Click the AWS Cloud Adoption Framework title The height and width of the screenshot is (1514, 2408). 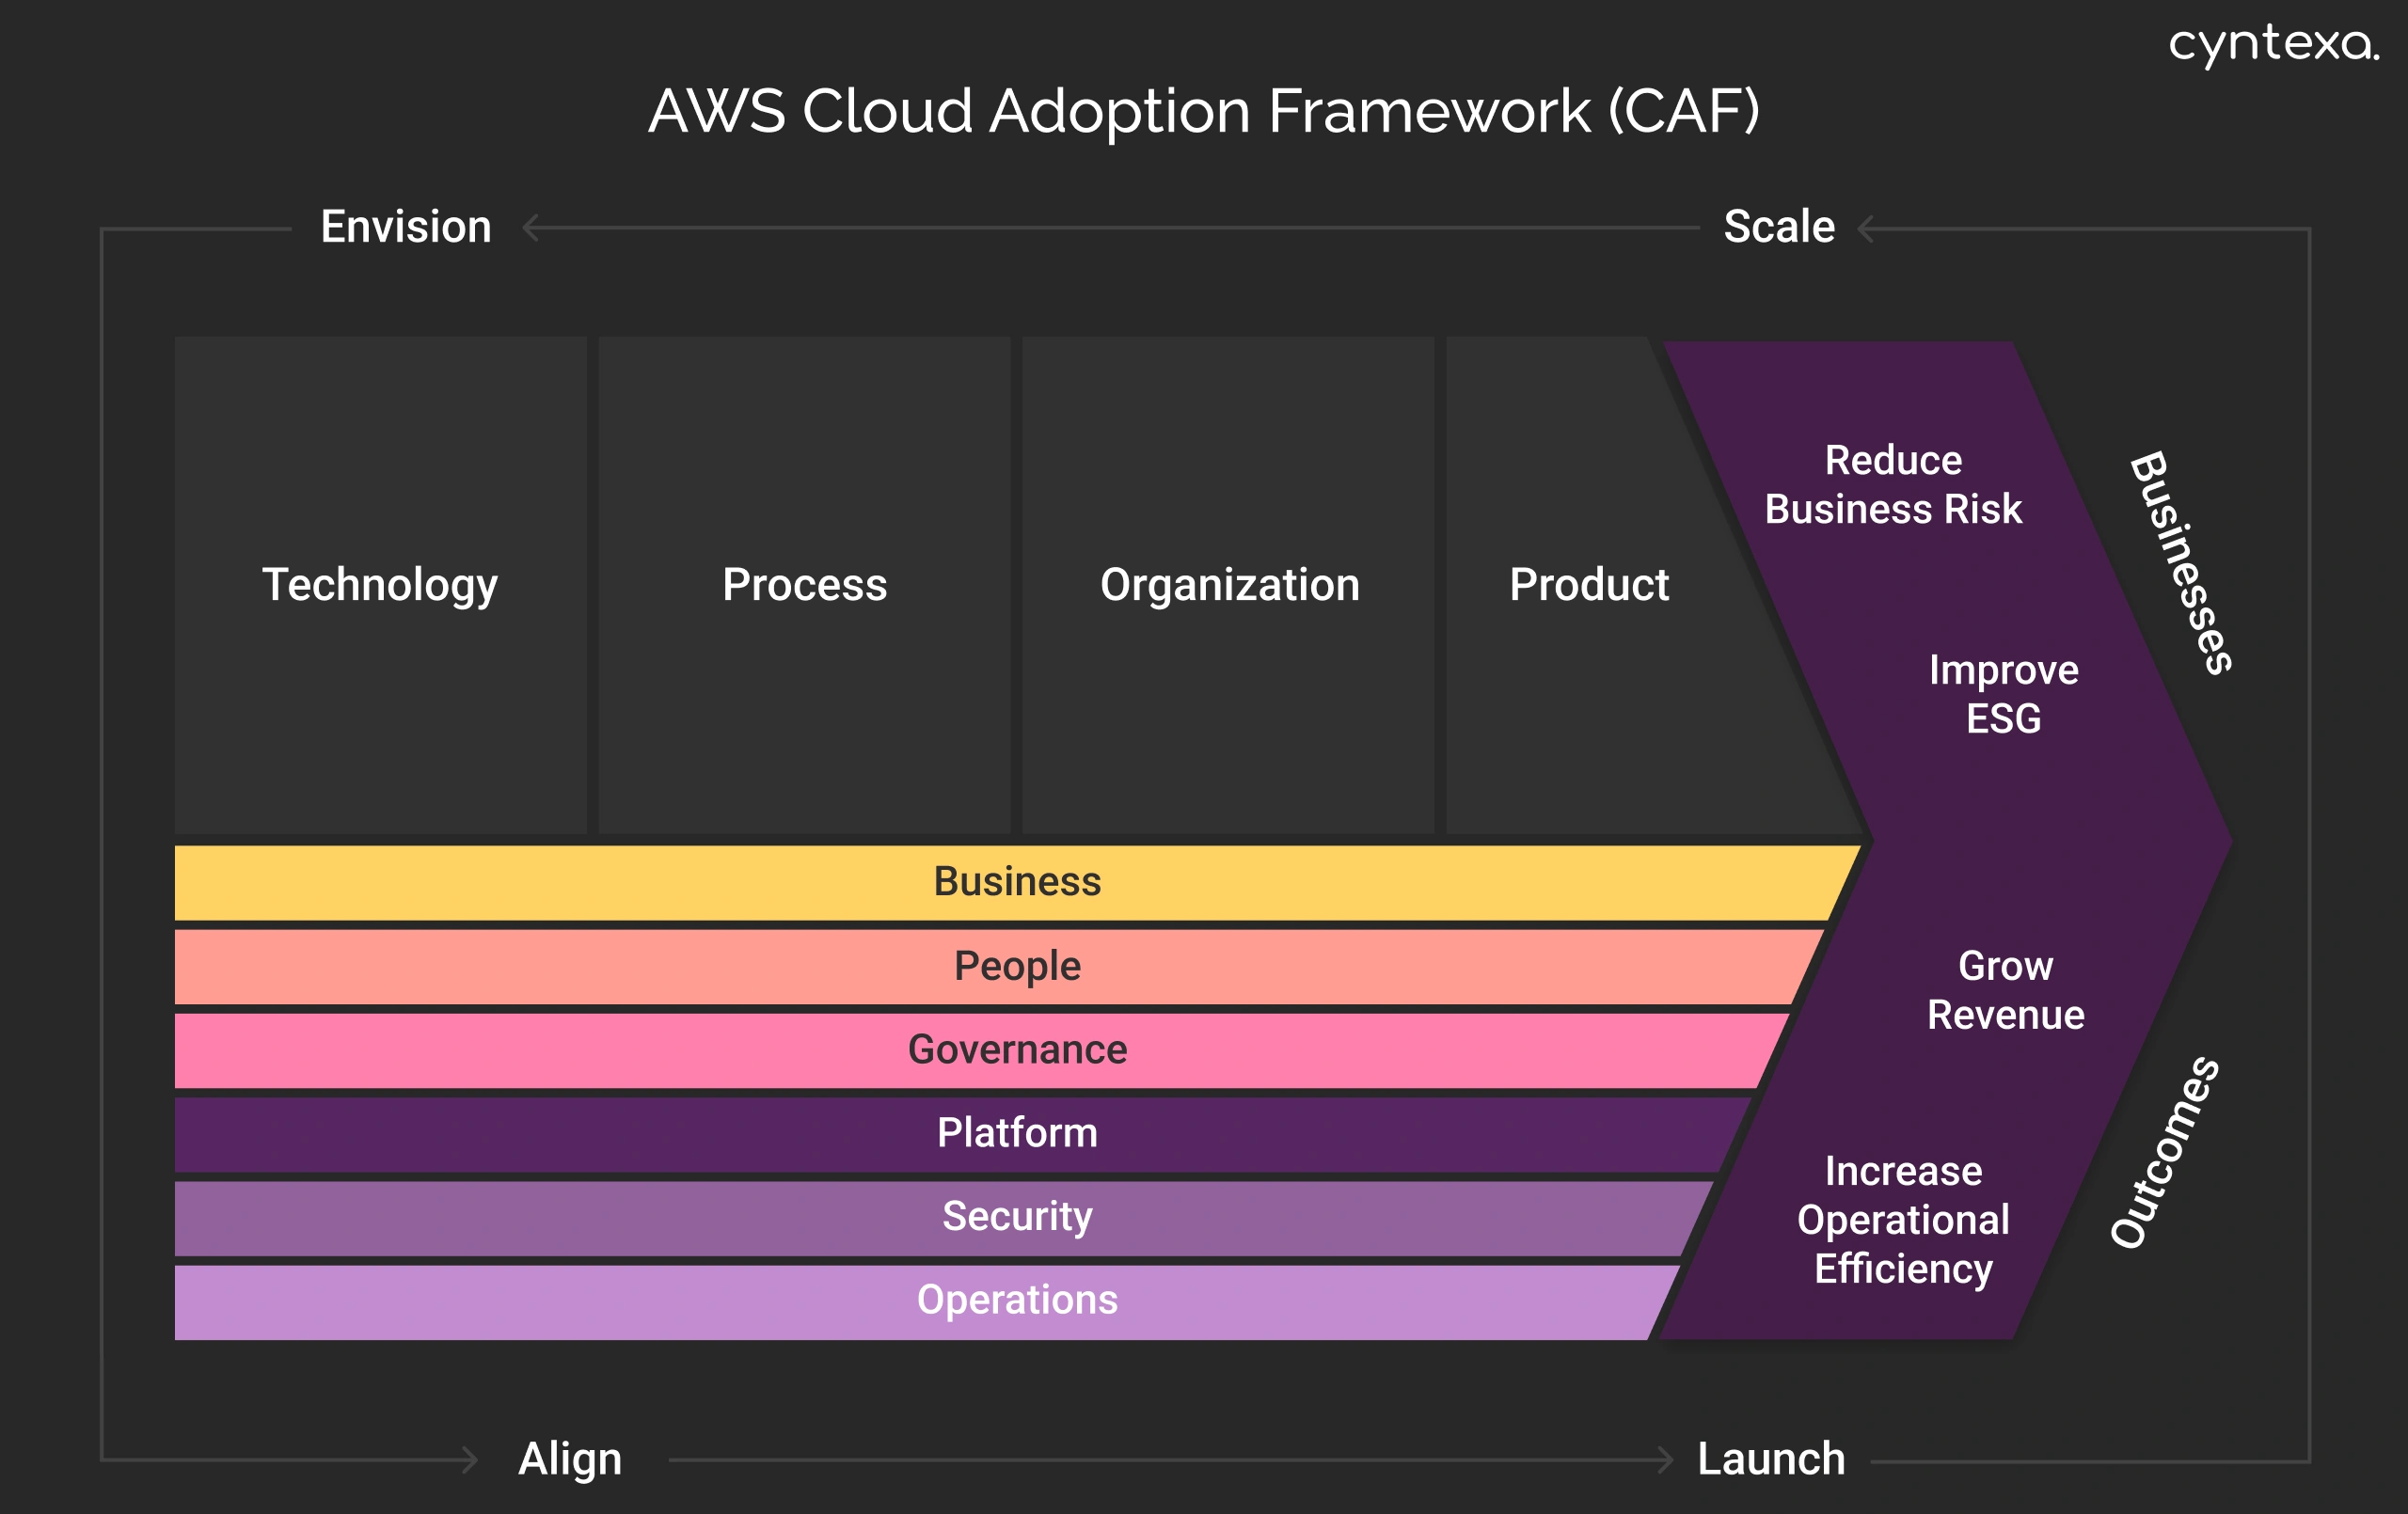tap(1203, 113)
